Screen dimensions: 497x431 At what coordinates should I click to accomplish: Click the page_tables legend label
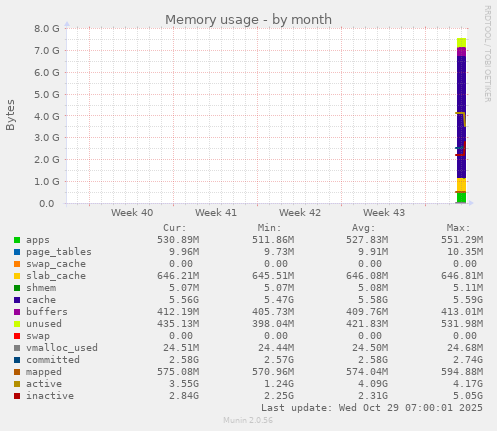click(59, 252)
